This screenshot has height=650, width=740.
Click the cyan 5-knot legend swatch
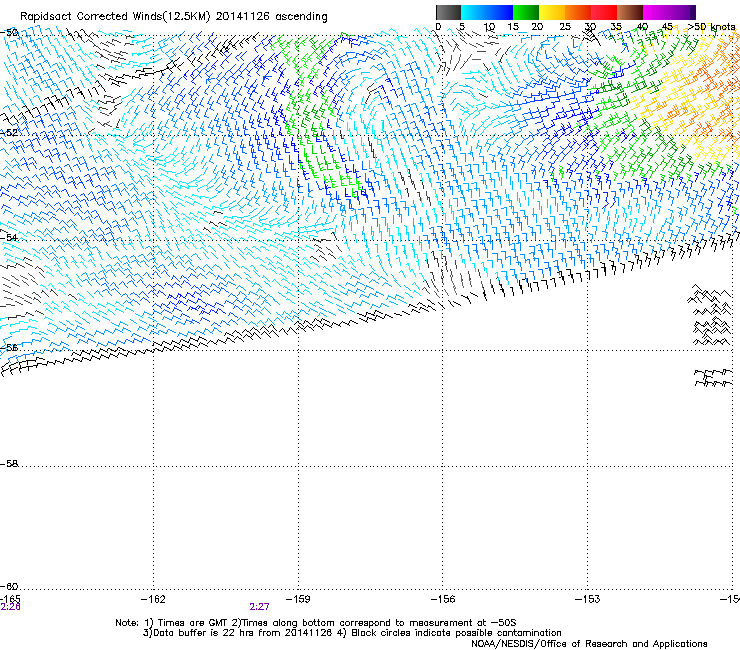[473, 12]
